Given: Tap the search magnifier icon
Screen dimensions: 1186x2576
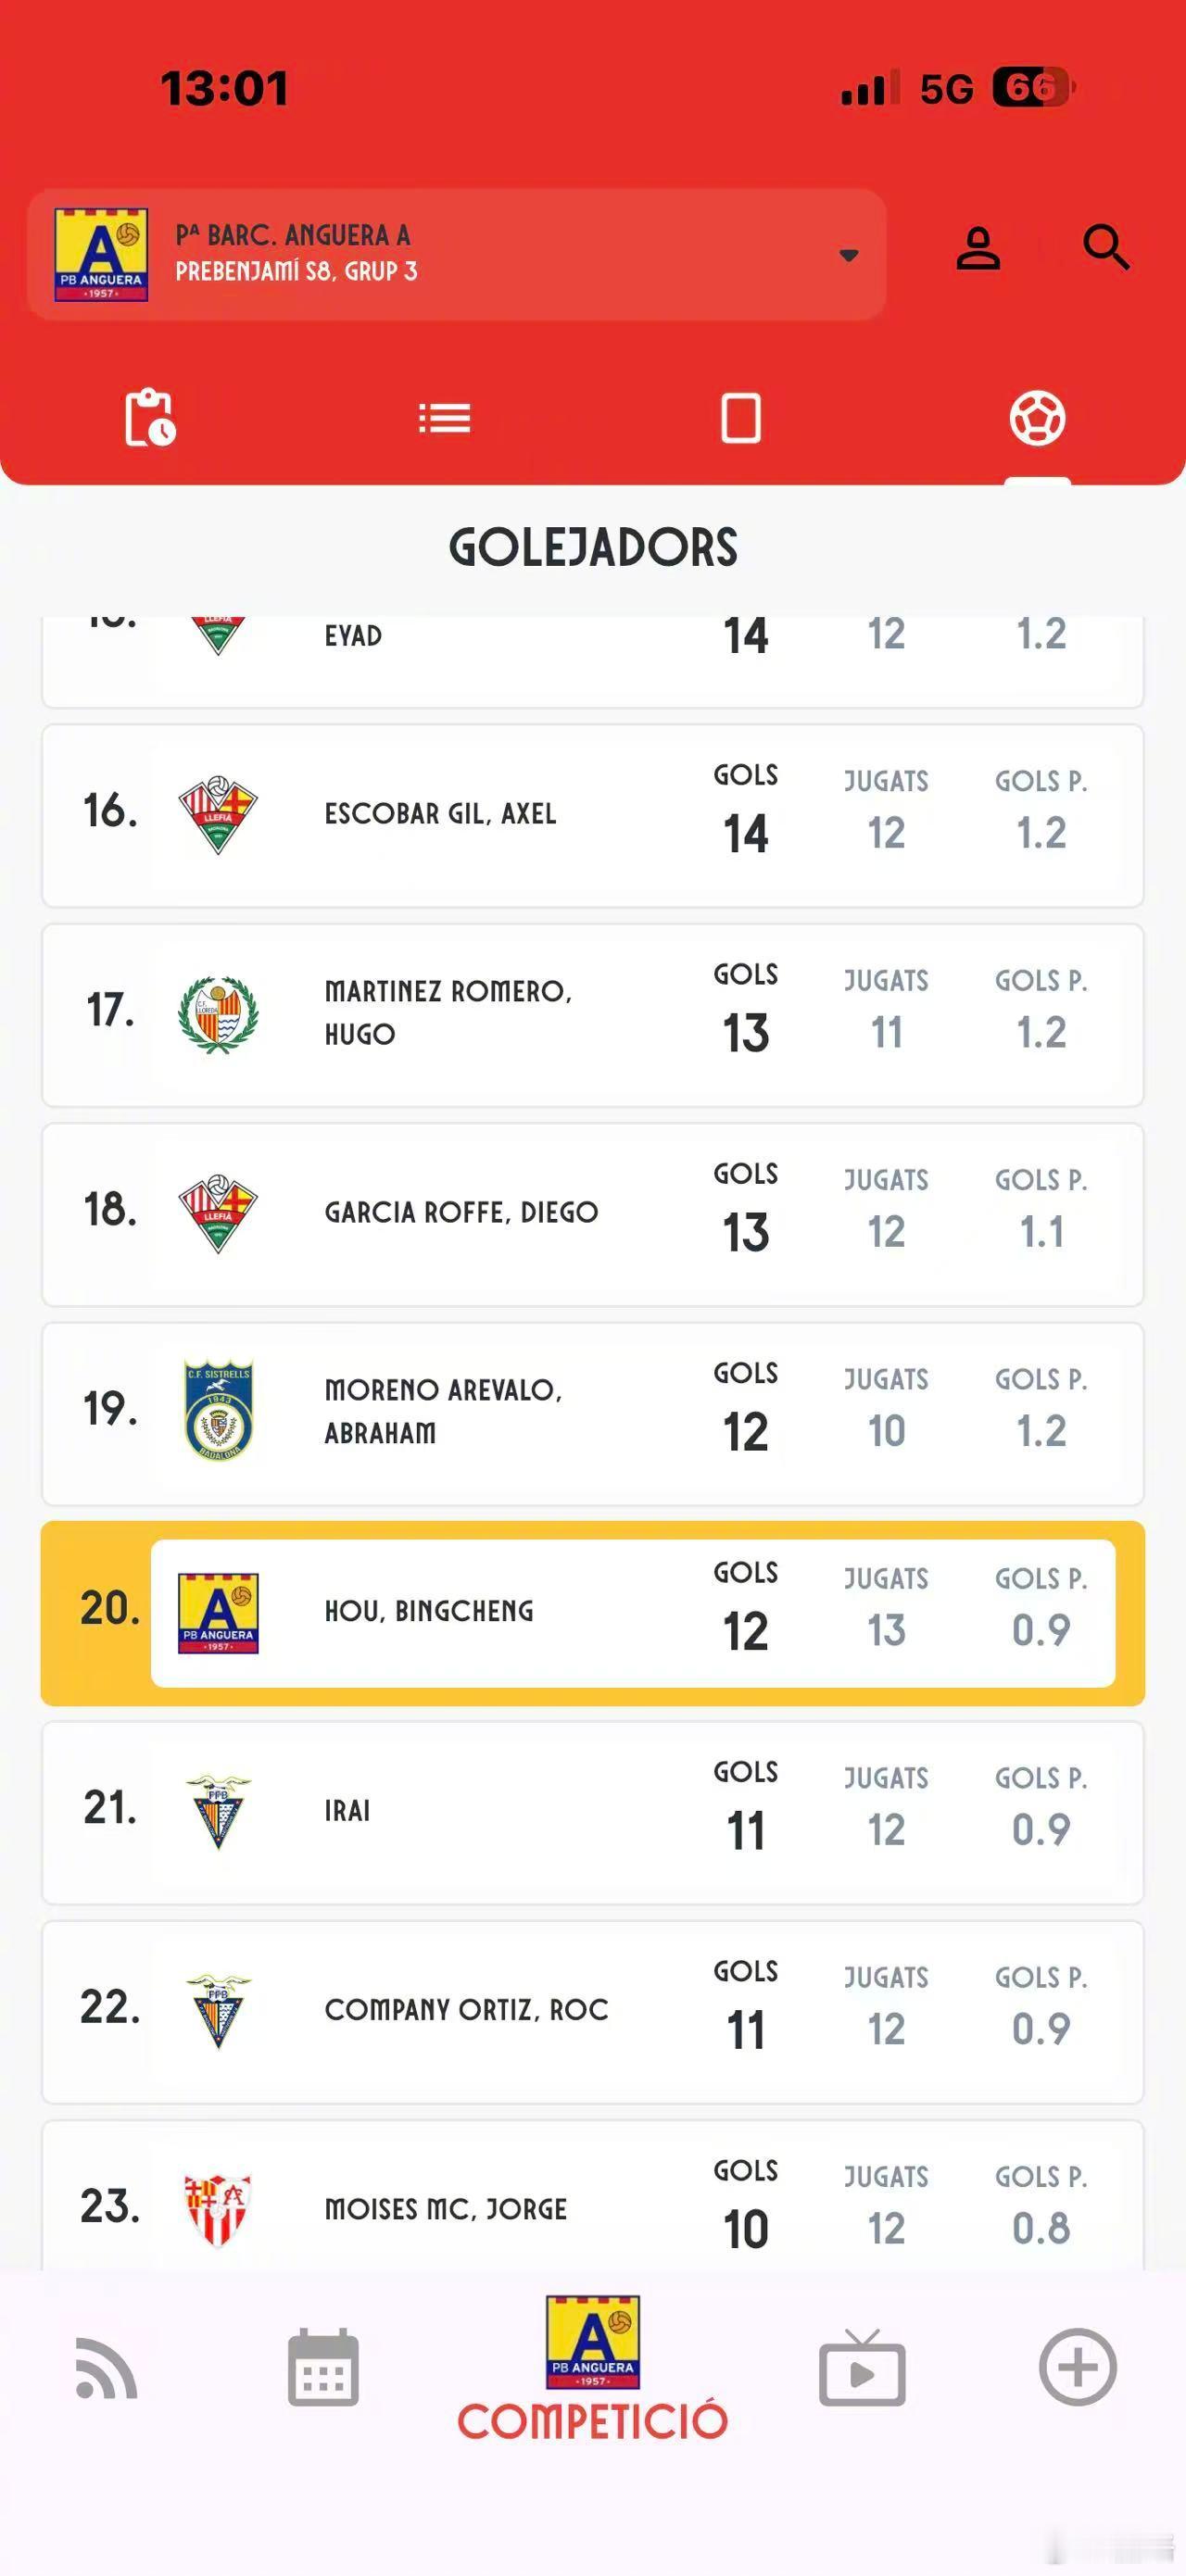Looking at the screenshot, I should [1106, 247].
